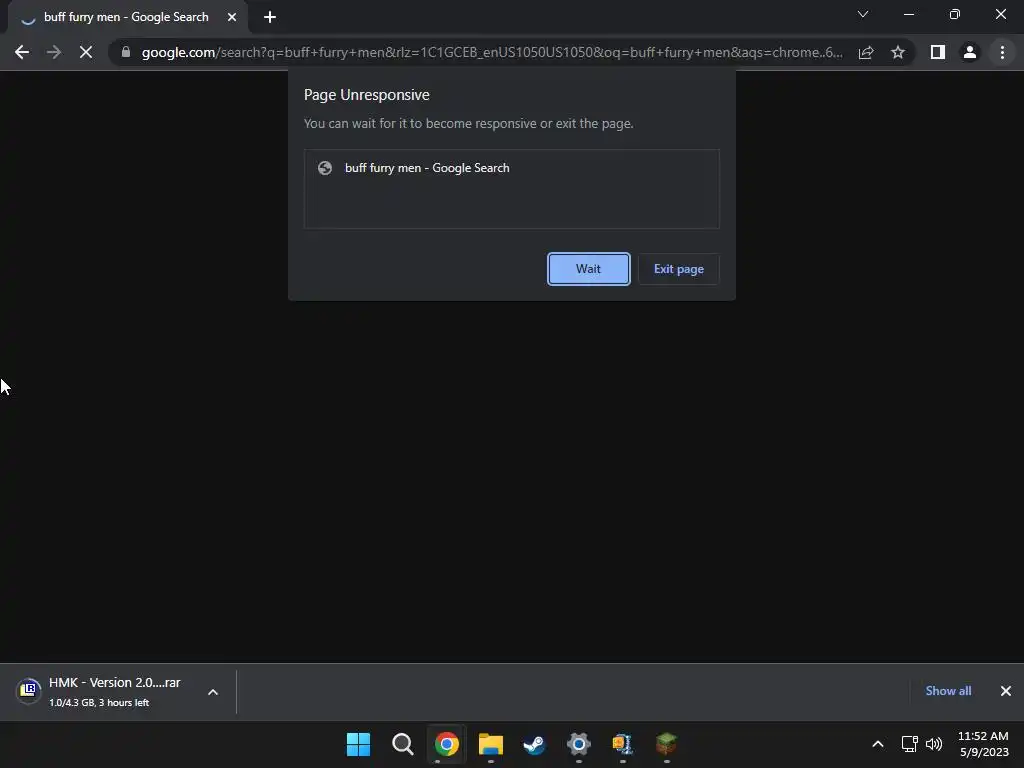This screenshot has width=1024, height=768.
Task: Select the buff furry men Google Search tab
Action: coord(127,17)
